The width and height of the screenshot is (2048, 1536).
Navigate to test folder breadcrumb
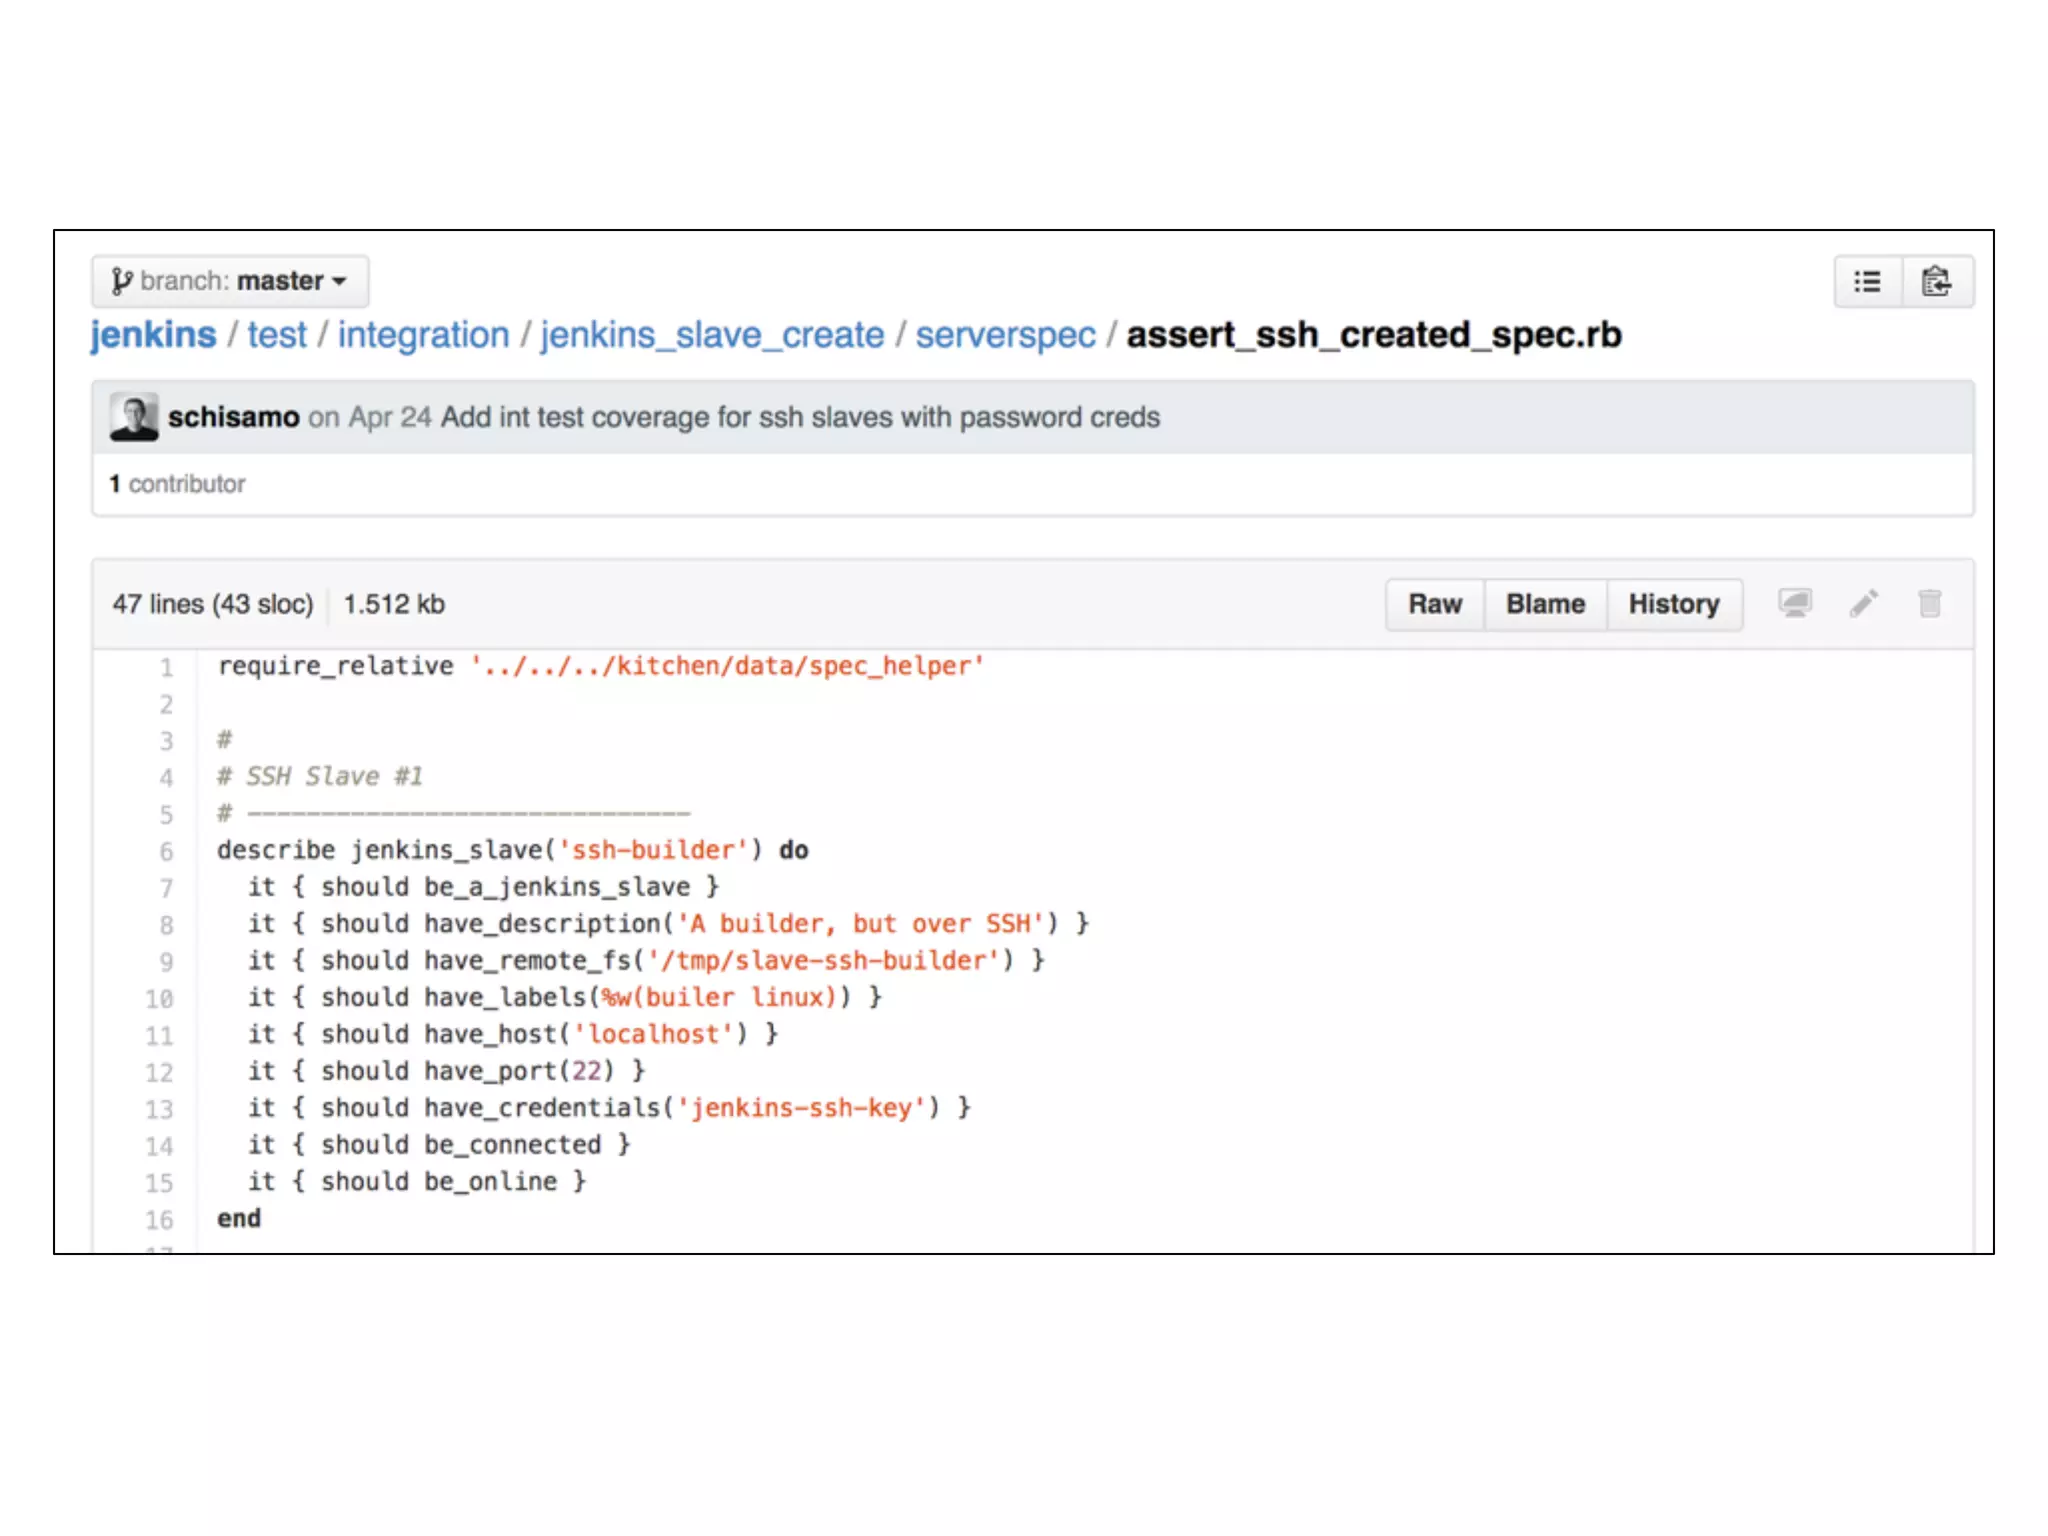click(x=277, y=335)
